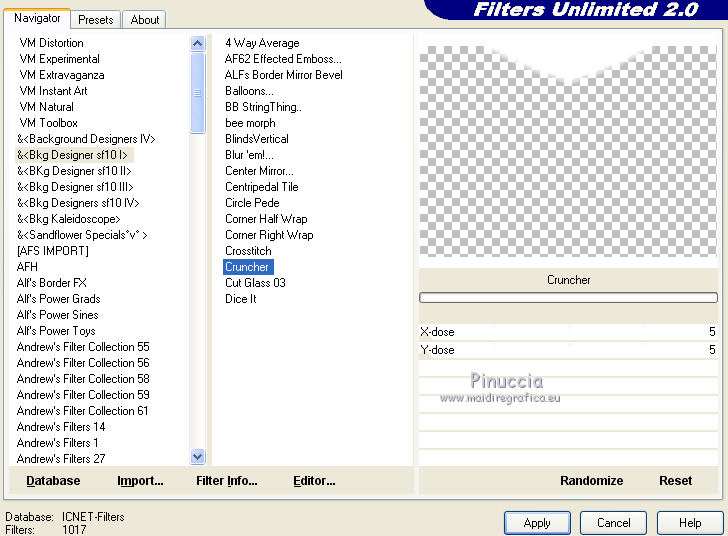Choose the Crosstitch filter
This screenshot has width=728, height=536.
248,251
